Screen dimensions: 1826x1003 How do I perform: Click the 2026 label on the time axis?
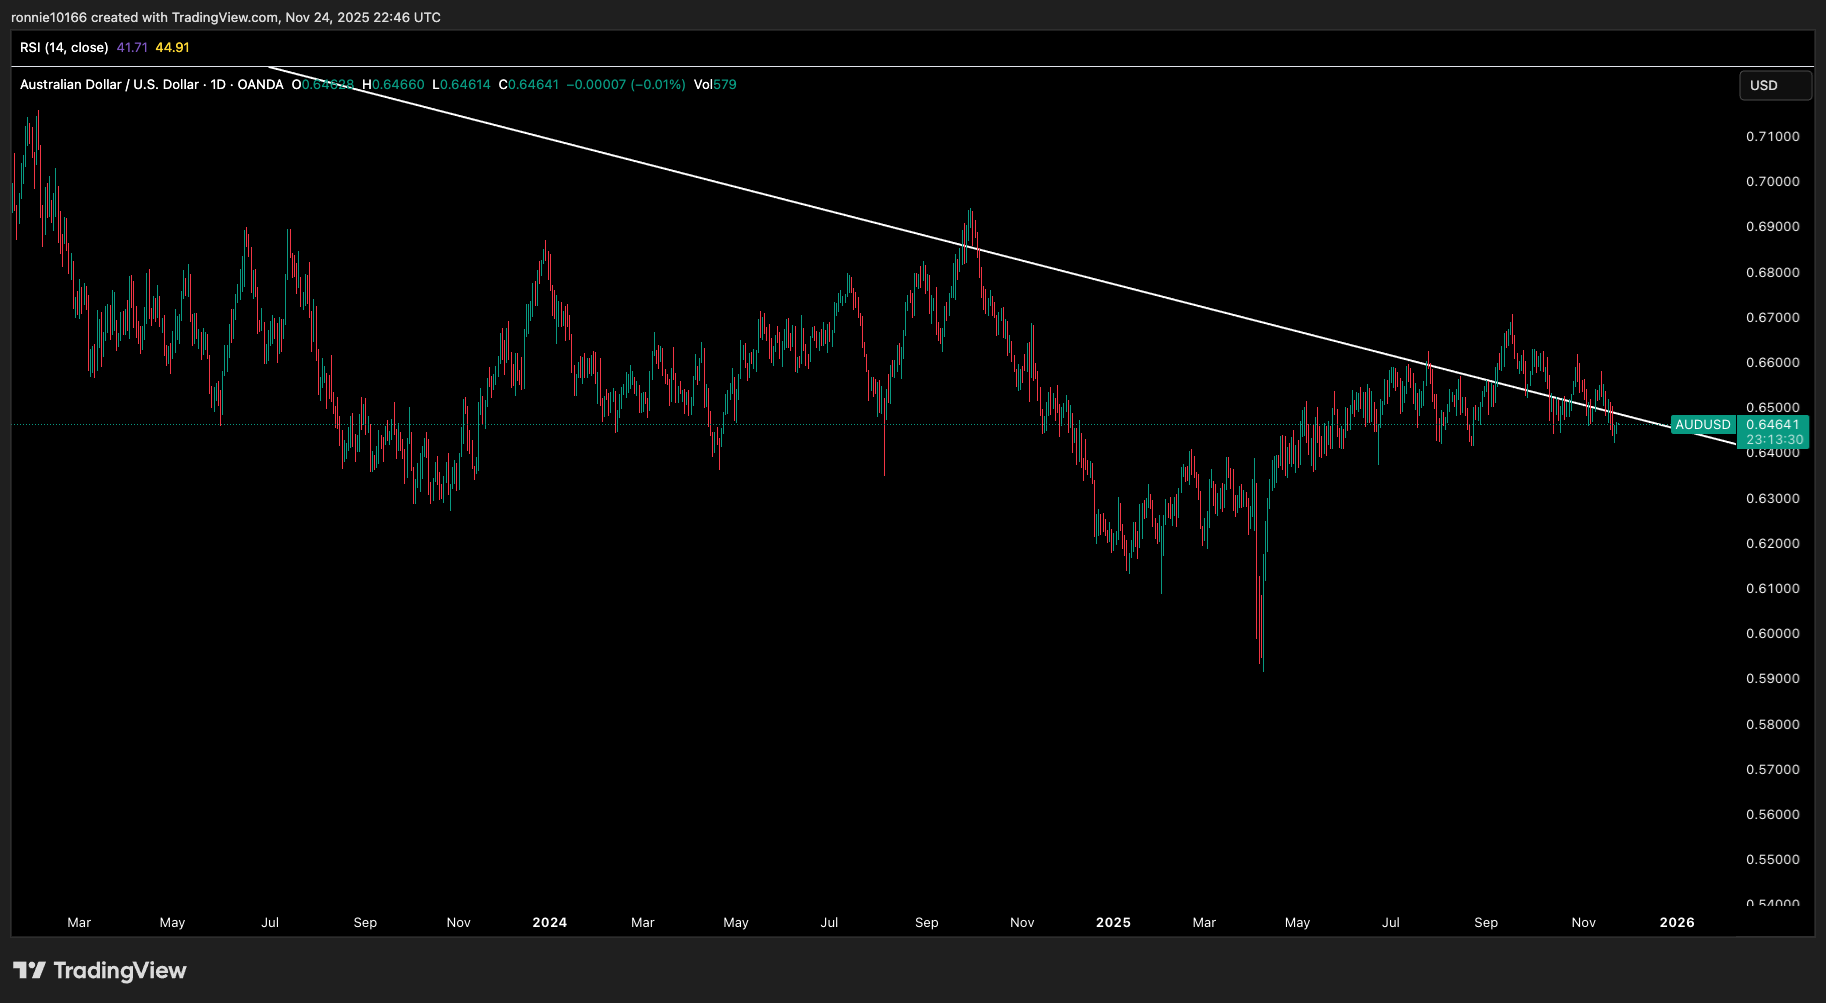(x=1677, y=922)
